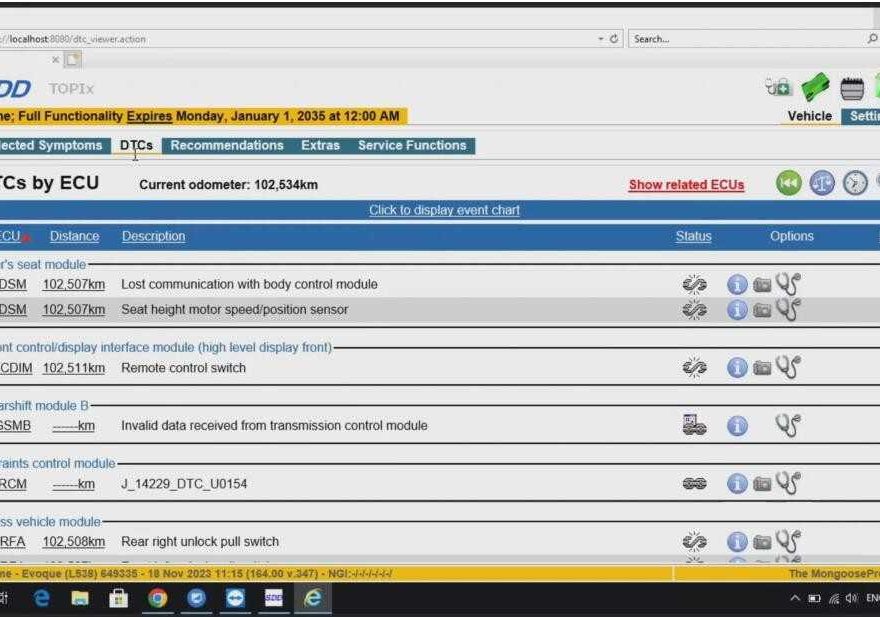Open info for Rear right unlock pull switch
The width and height of the screenshot is (880, 617).
point(737,542)
